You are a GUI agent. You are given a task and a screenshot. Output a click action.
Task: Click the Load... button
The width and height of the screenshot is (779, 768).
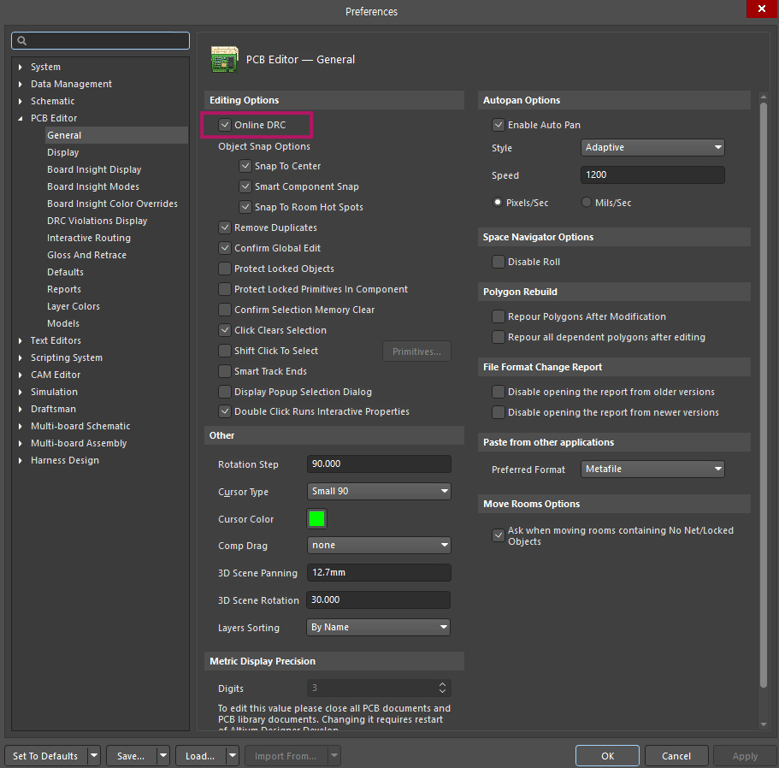[x=200, y=756]
